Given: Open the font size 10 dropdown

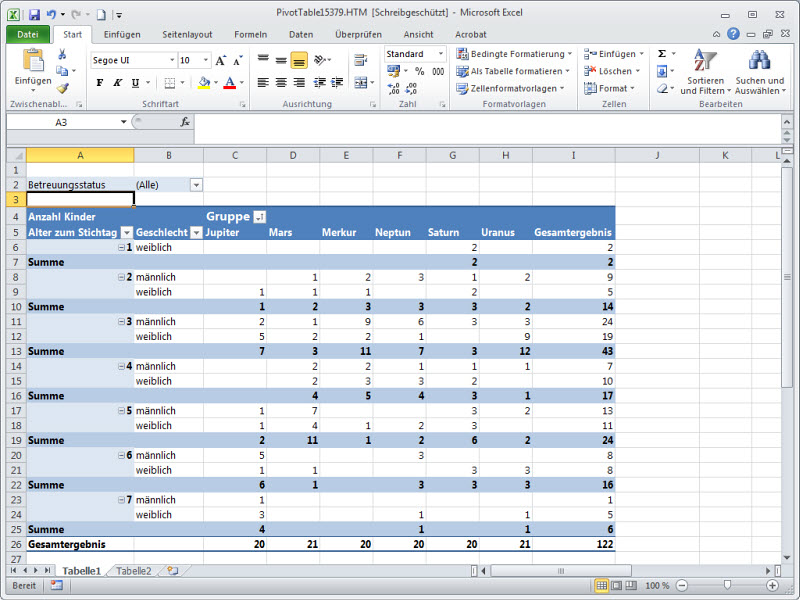Looking at the screenshot, I should (x=206, y=60).
